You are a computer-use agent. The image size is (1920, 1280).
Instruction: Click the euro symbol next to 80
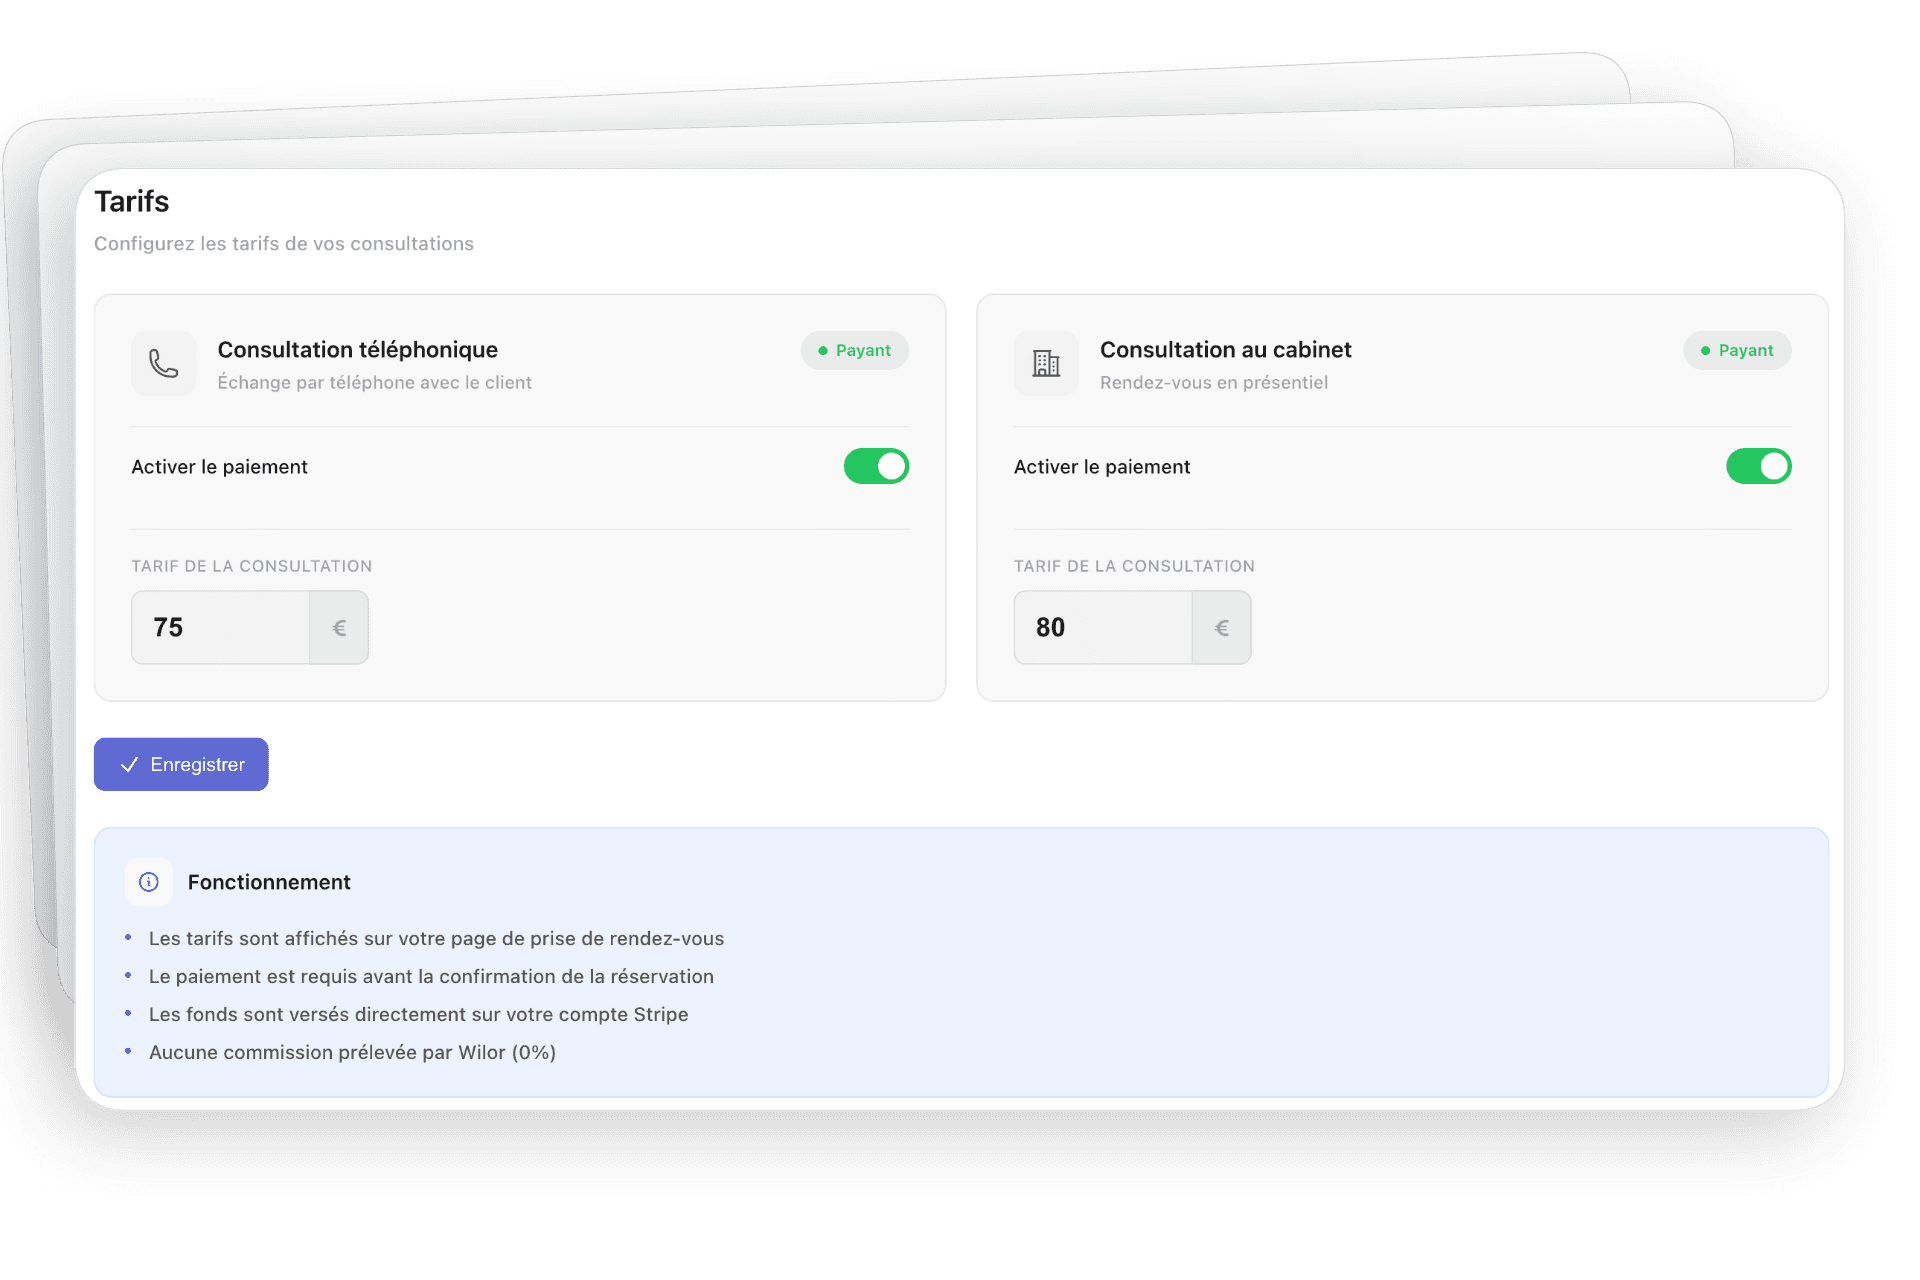click(x=1221, y=628)
